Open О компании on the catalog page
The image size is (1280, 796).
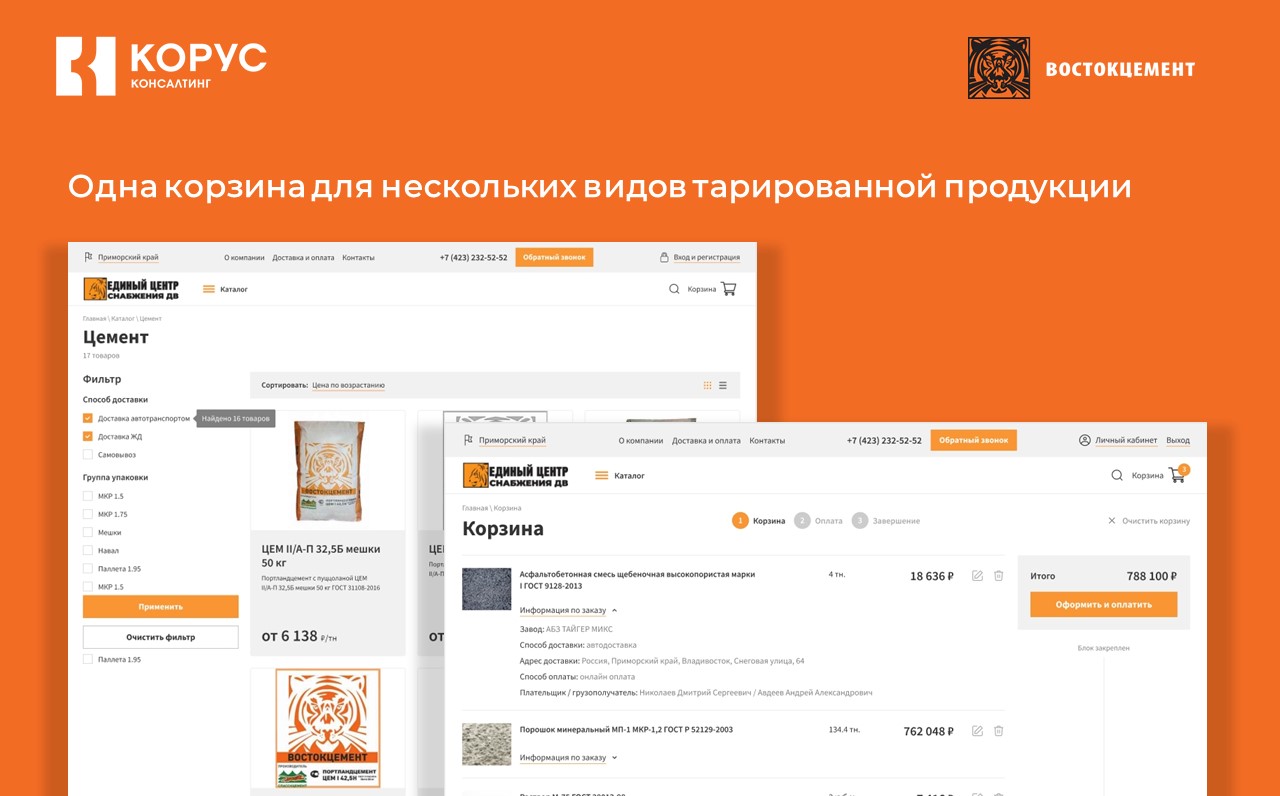pyautogui.click(x=244, y=257)
